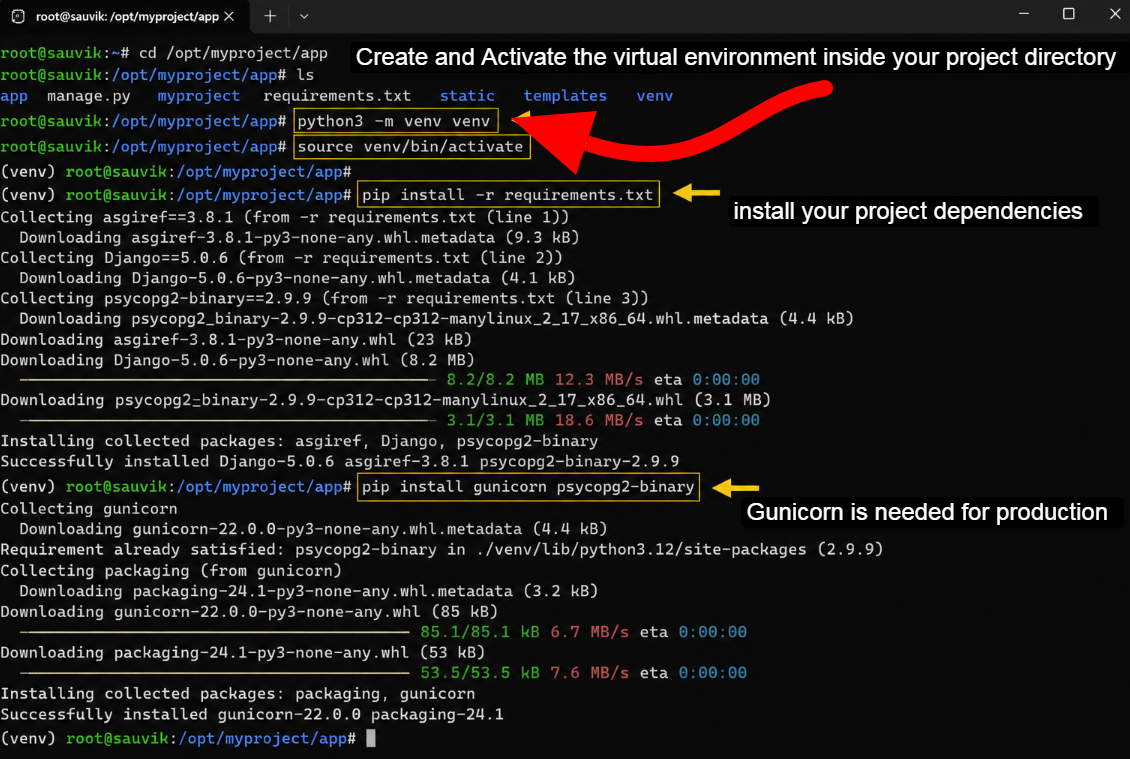Image resolution: width=1130 pixels, height=759 pixels.
Task: Click "Collecting Django==5.0.6" output line
Action: 281,257
